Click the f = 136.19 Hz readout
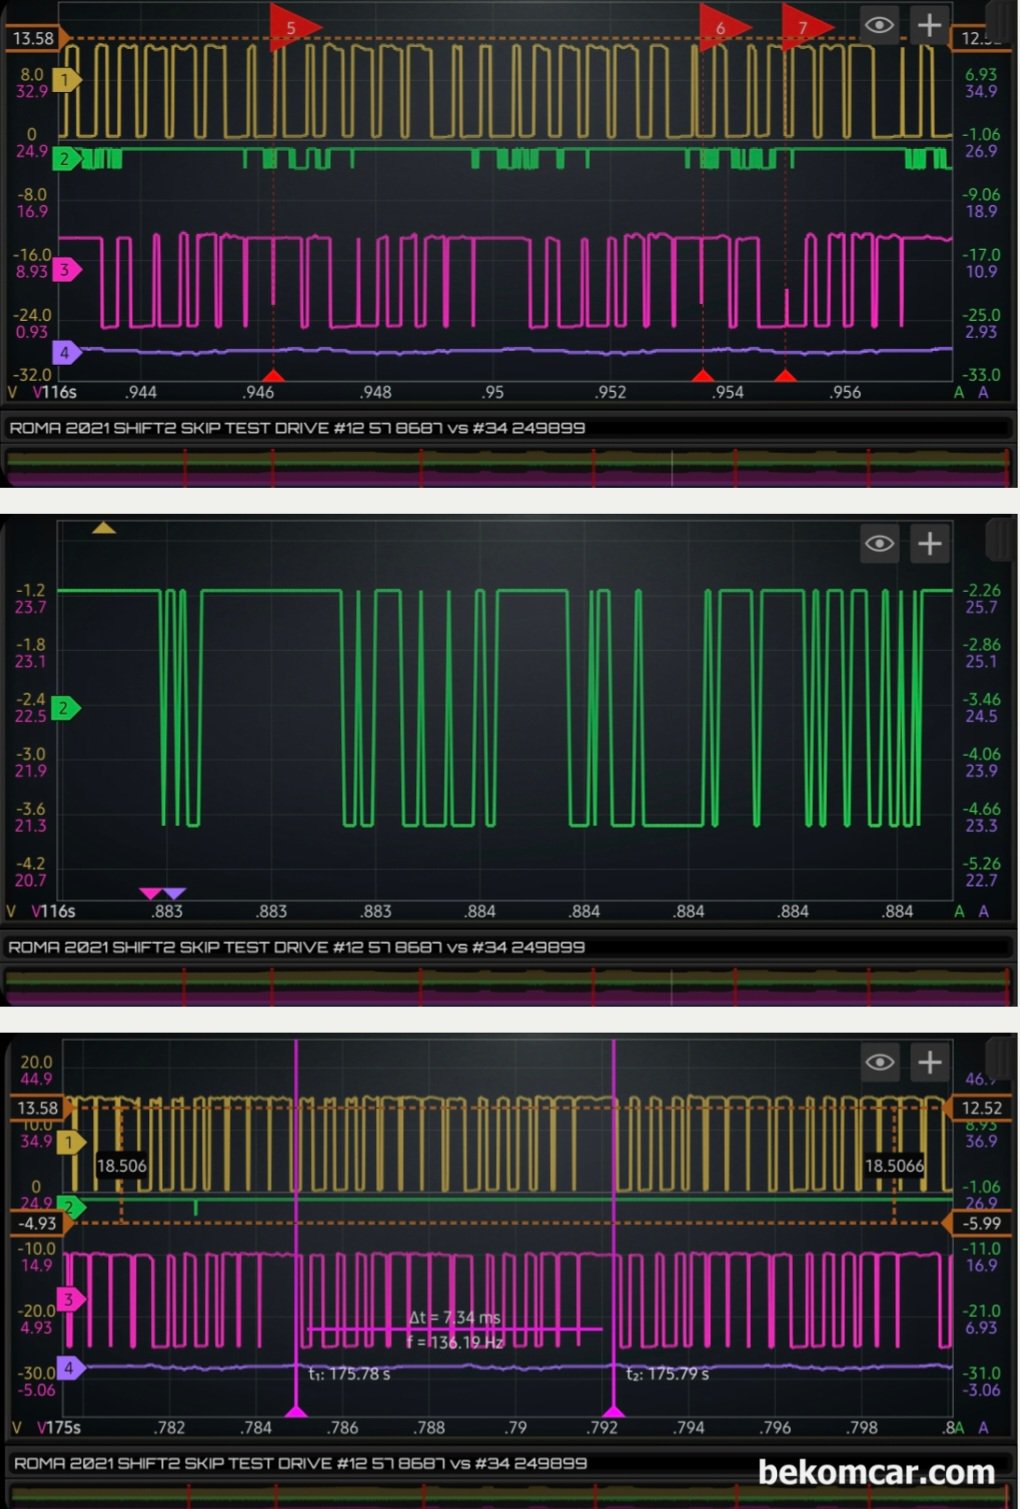This screenshot has height=1509, width=1020. click(x=455, y=1342)
